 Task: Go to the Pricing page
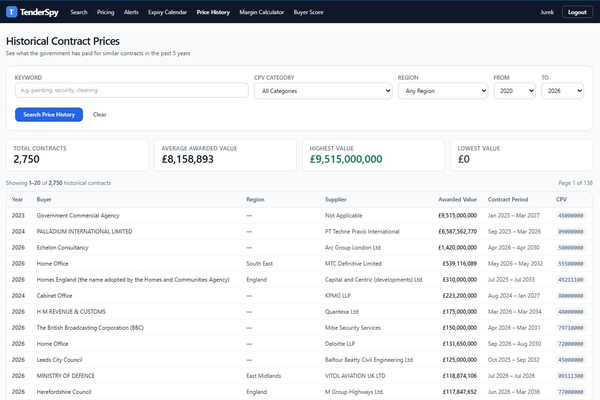coord(106,12)
